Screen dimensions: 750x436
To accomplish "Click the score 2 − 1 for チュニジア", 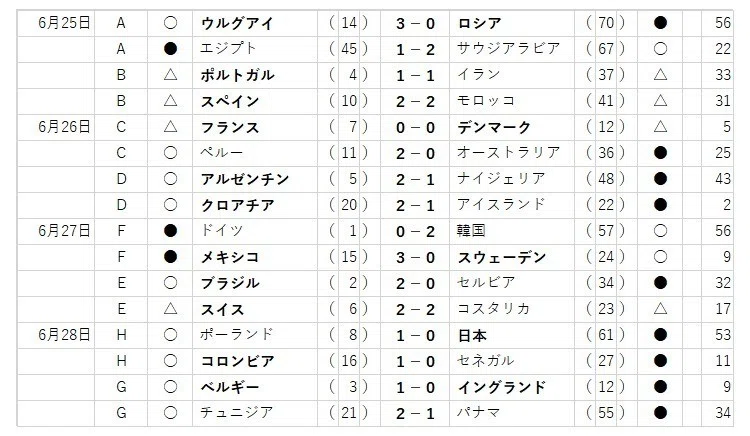I will 415,413.
